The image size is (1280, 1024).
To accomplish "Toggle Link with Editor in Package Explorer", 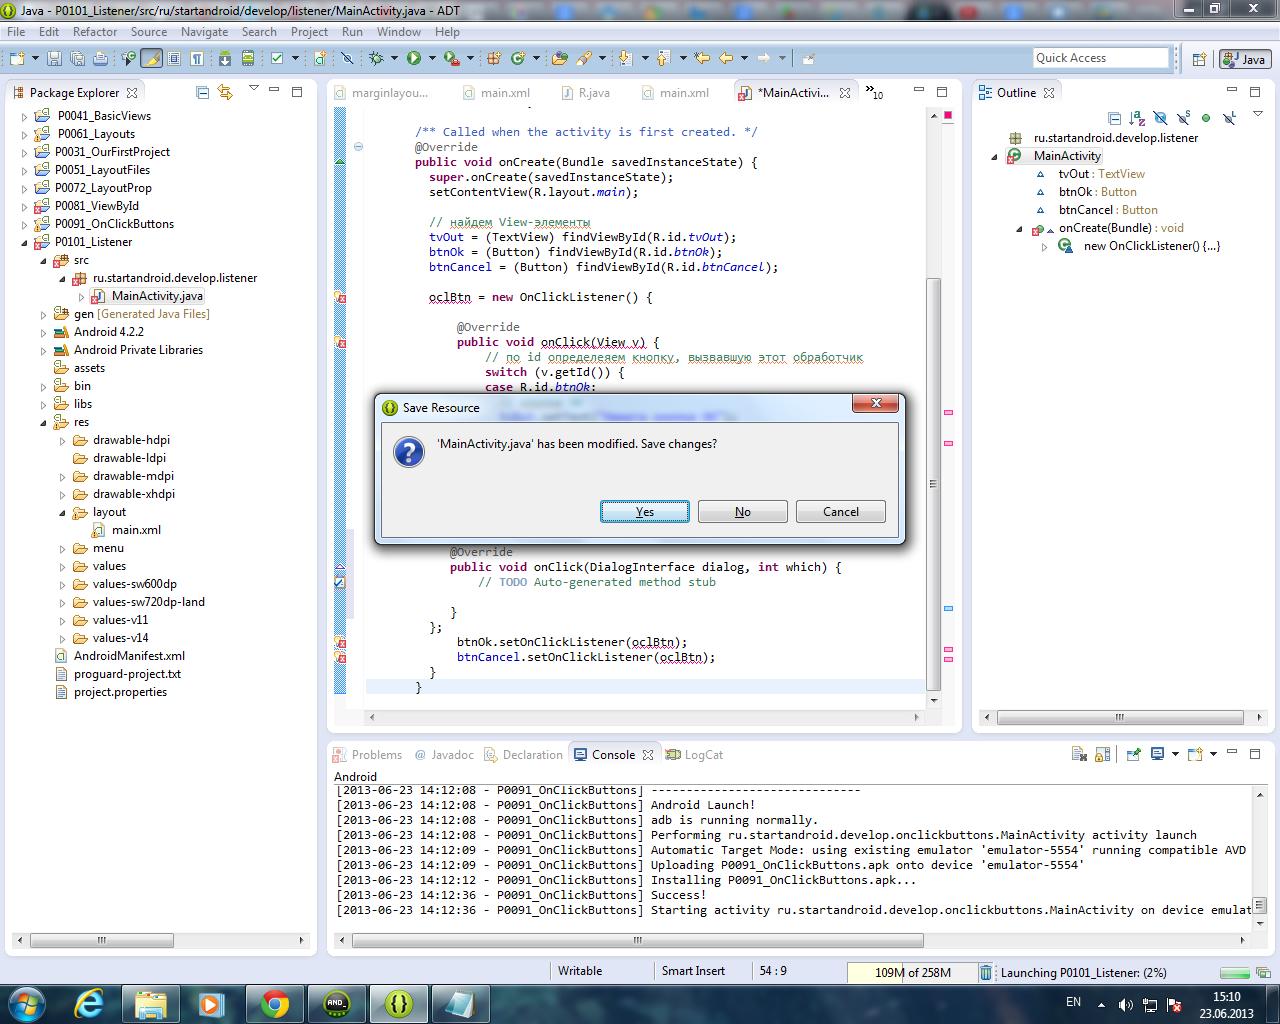I will pyautogui.click(x=226, y=92).
